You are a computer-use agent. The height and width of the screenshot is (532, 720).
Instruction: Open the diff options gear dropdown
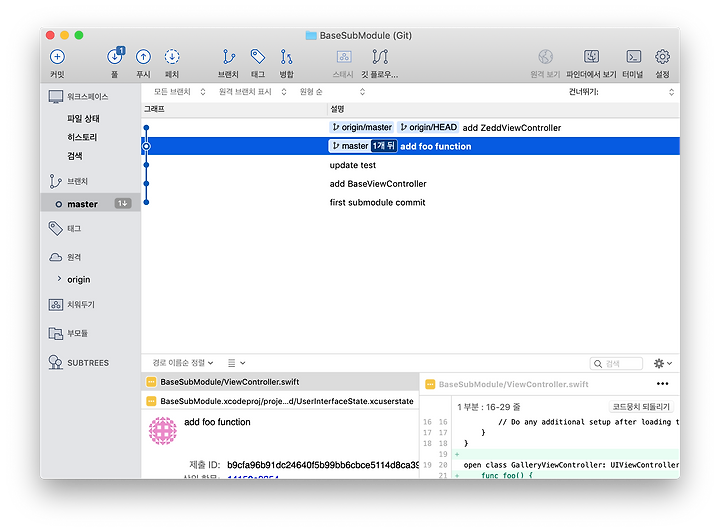click(663, 364)
